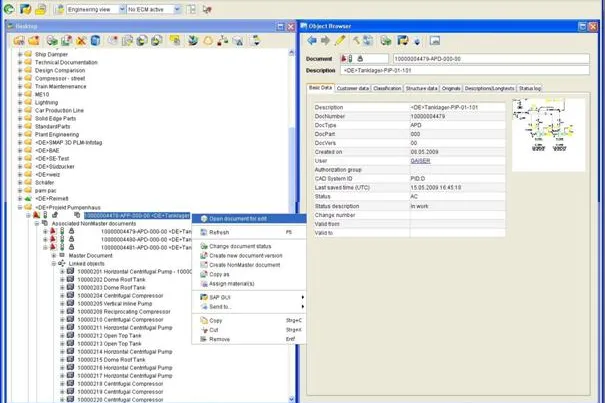Click the last icon in the top toolbar

[207, 9]
